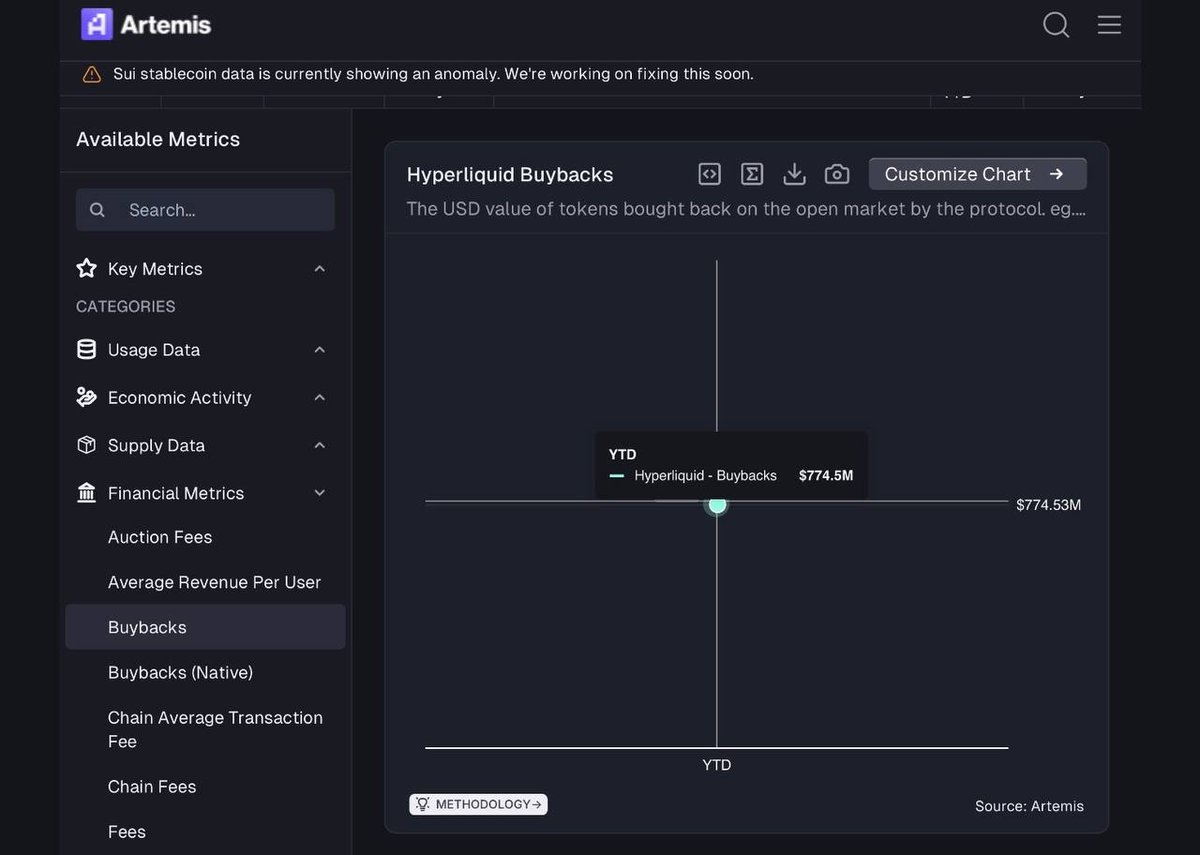Collapse the Supply Data chevron
1200x855 pixels.
(320, 446)
